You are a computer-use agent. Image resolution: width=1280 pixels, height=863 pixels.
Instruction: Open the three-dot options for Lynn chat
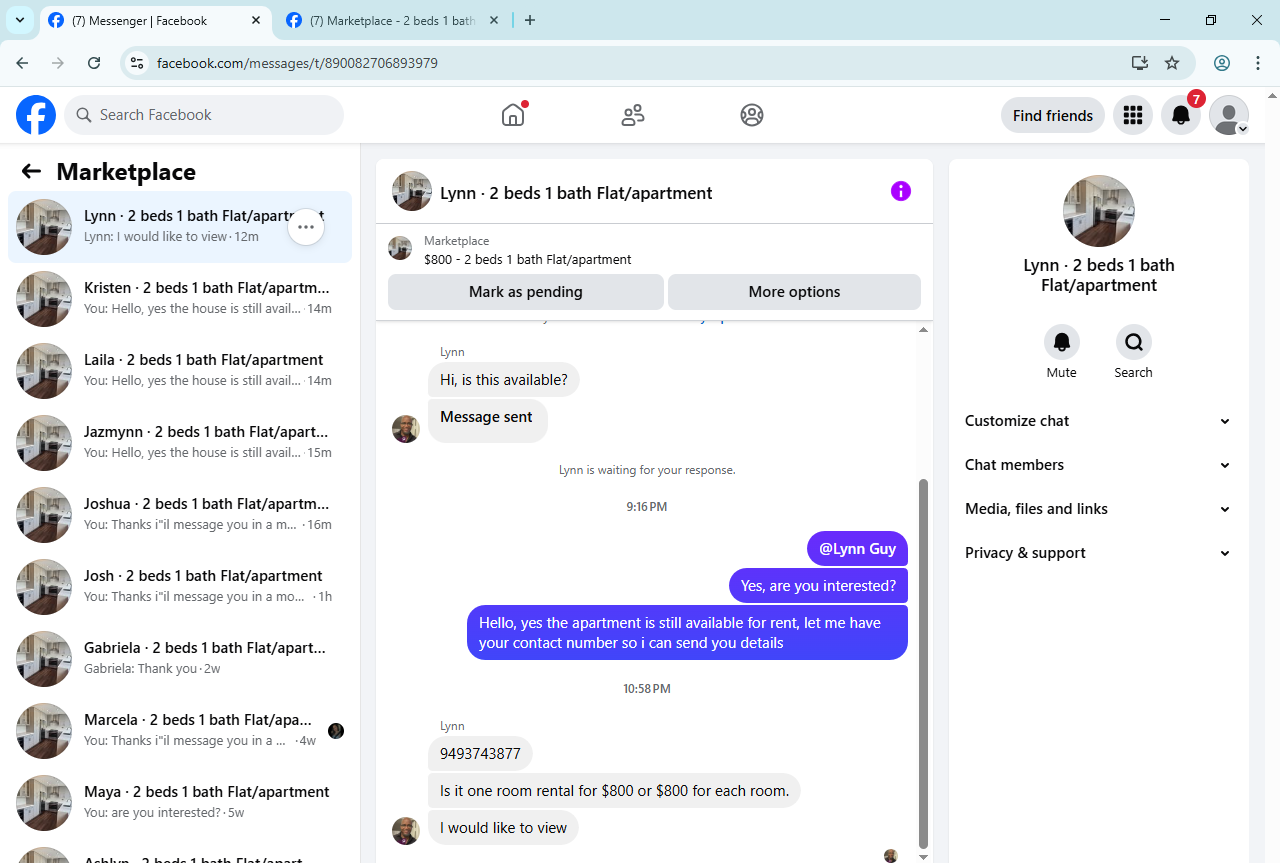point(306,227)
